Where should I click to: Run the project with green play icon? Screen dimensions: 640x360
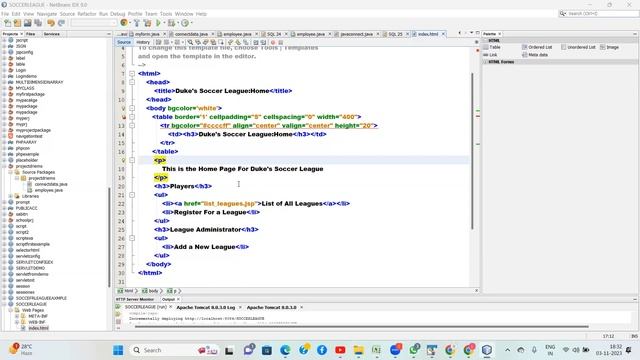[x=158, y=23]
